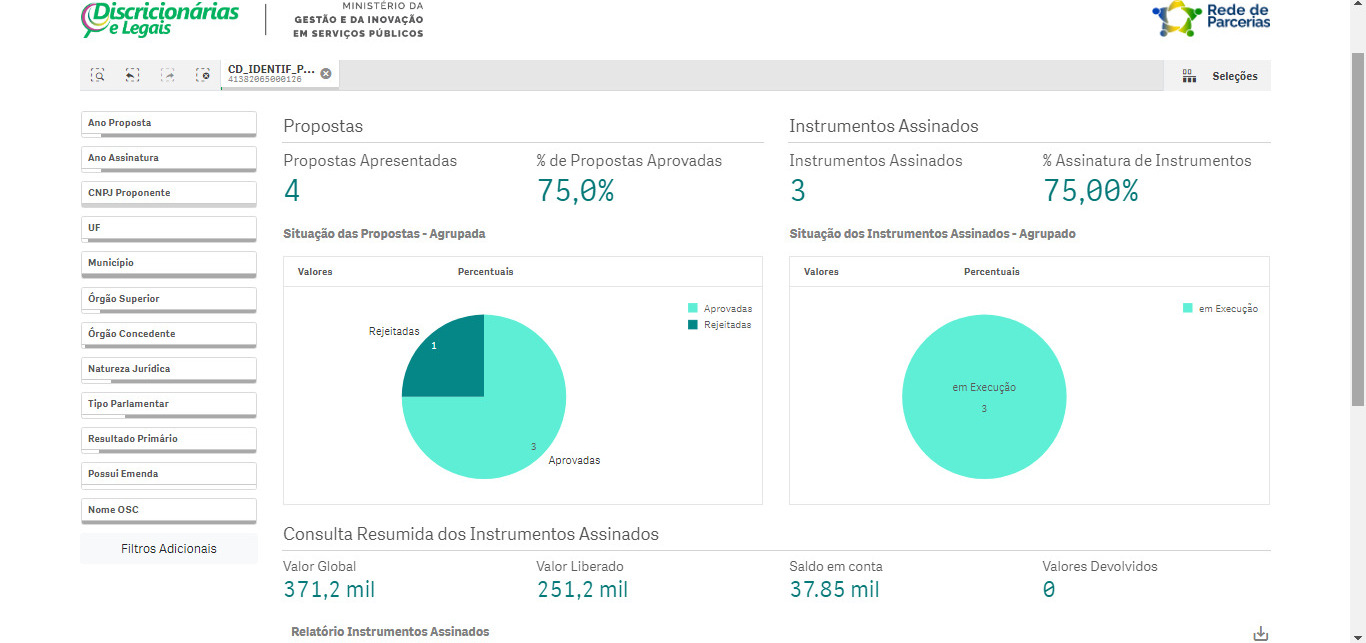Screen dimensions: 1366x643
Task: Open the Órgão Concedente filter
Action: coord(168,335)
